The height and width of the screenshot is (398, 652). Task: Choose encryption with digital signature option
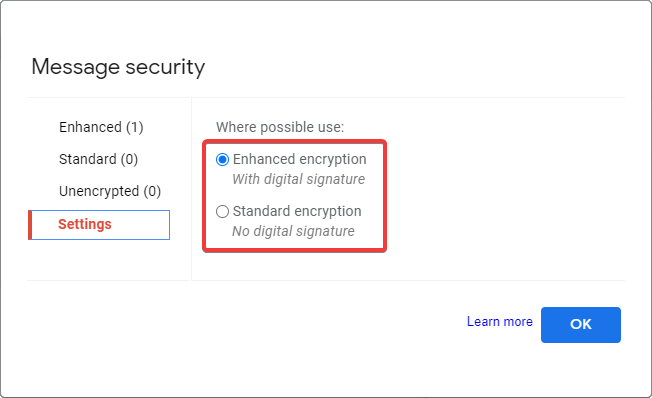click(x=222, y=159)
